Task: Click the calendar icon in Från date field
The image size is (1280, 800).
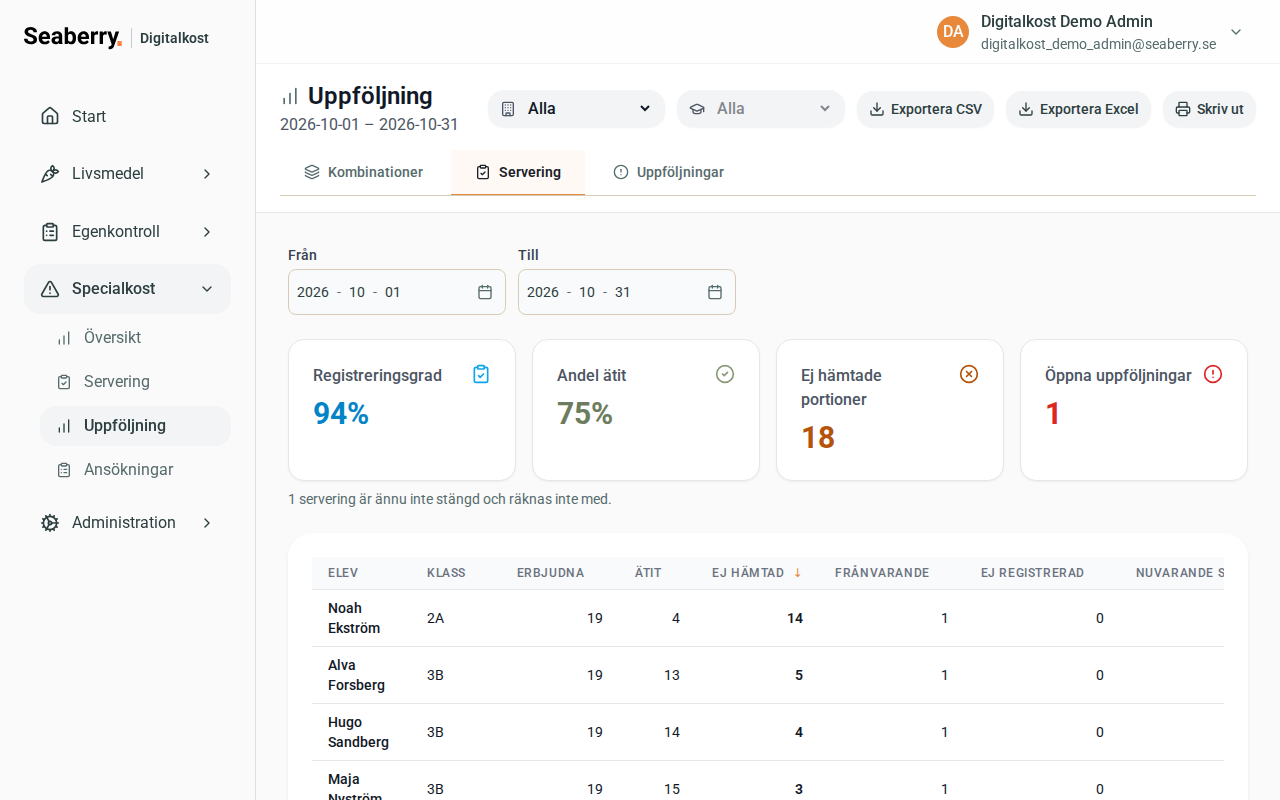Action: (485, 292)
